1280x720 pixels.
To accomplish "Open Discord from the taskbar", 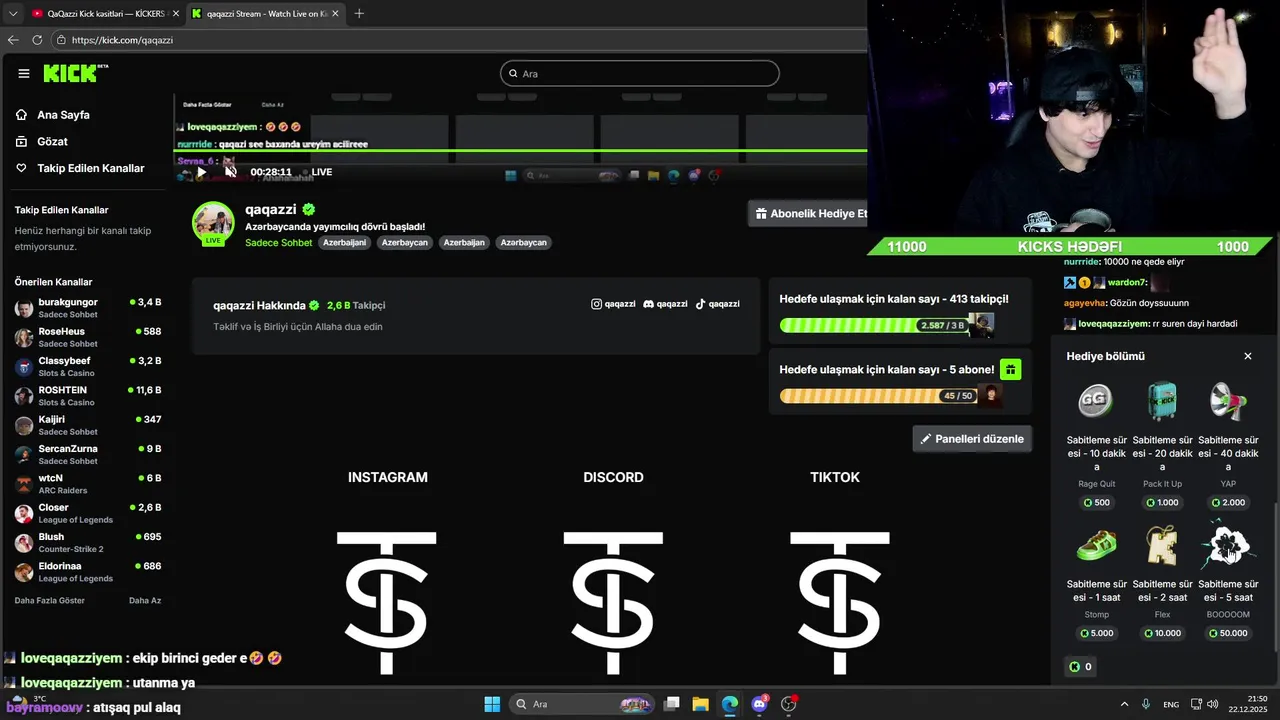I will click(759, 704).
